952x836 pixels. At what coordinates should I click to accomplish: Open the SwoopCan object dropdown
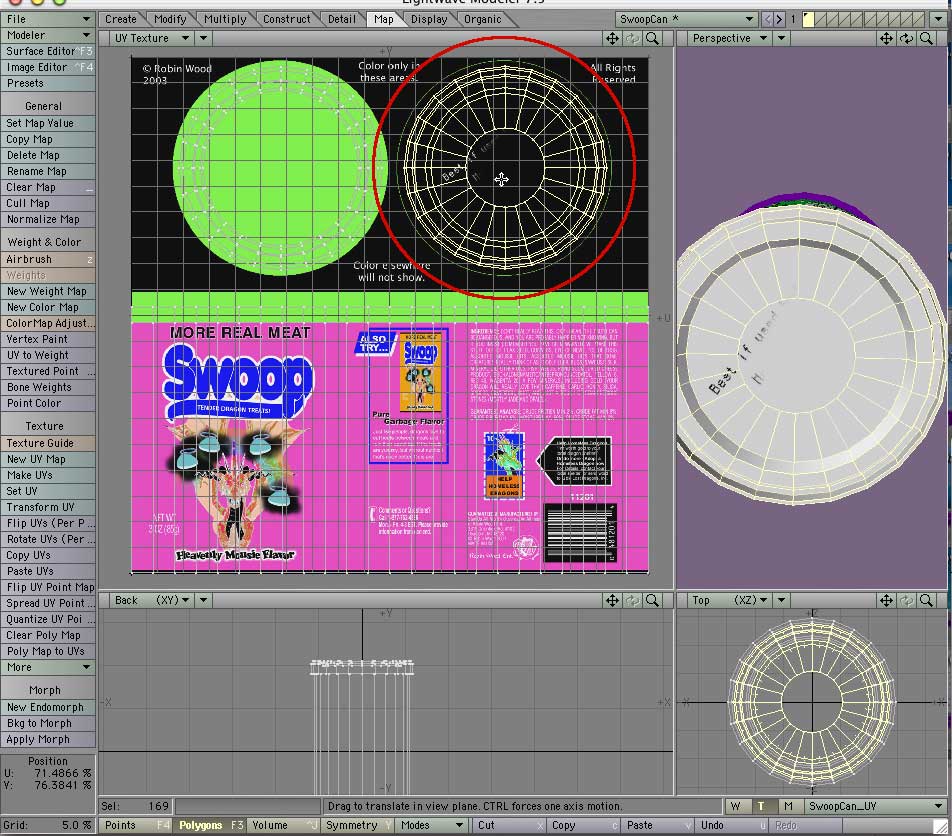point(686,19)
